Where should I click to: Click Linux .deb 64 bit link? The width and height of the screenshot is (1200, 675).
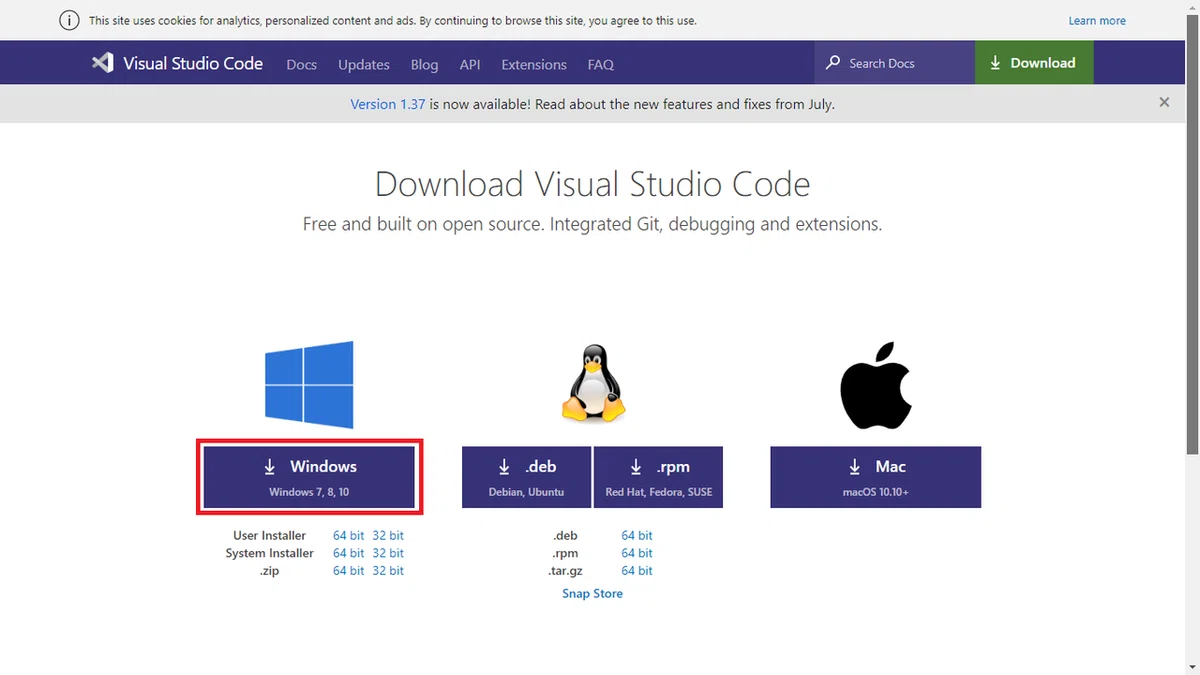pos(637,536)
